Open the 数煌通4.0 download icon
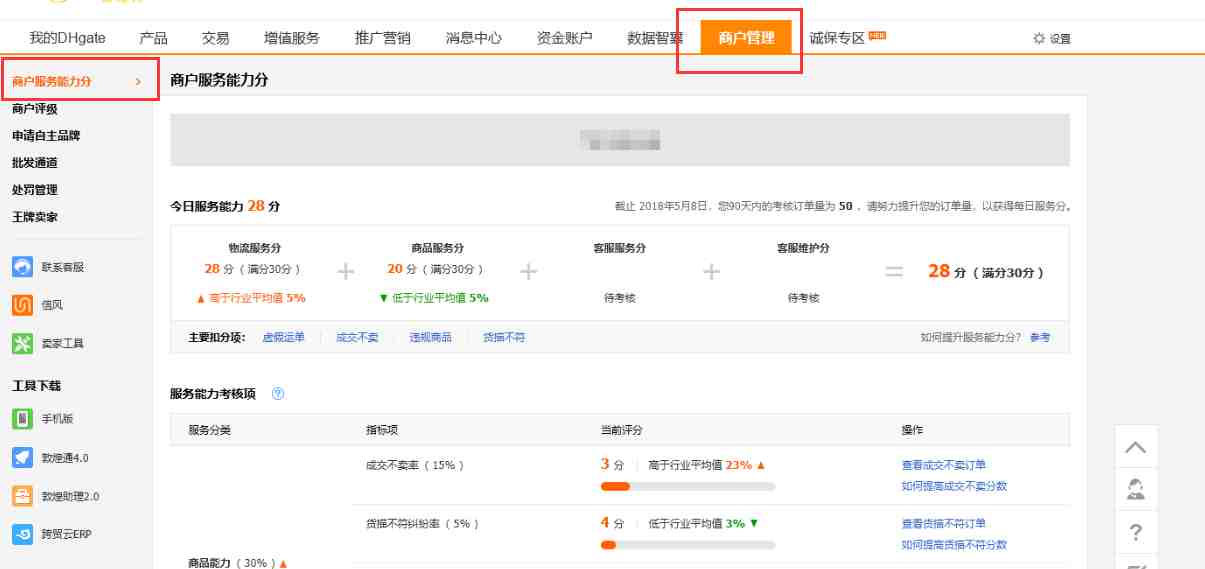Image resolution: width=1205 pixels, height=569 pixels. pyautogui.click(x=23, y=457)
